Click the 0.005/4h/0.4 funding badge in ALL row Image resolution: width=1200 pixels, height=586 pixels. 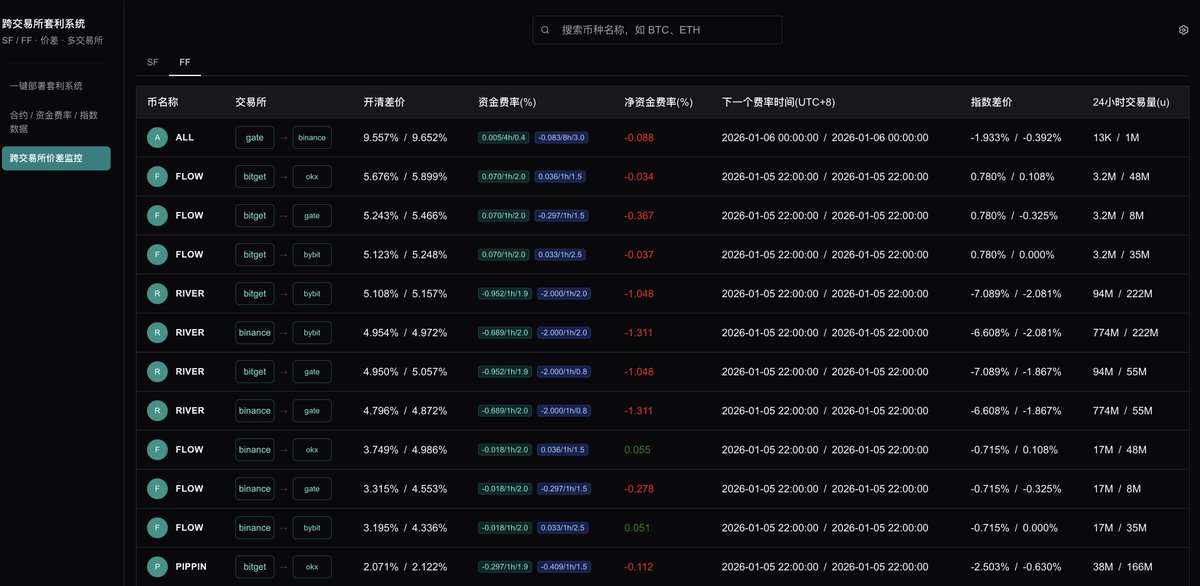[504, 137]
